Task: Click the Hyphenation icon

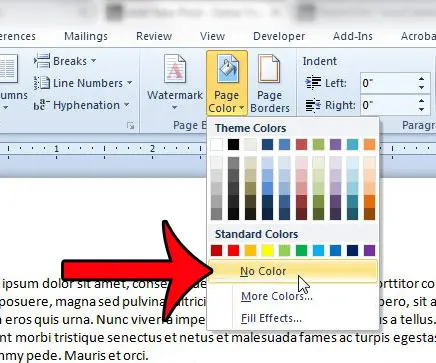Action: (42, 105)
